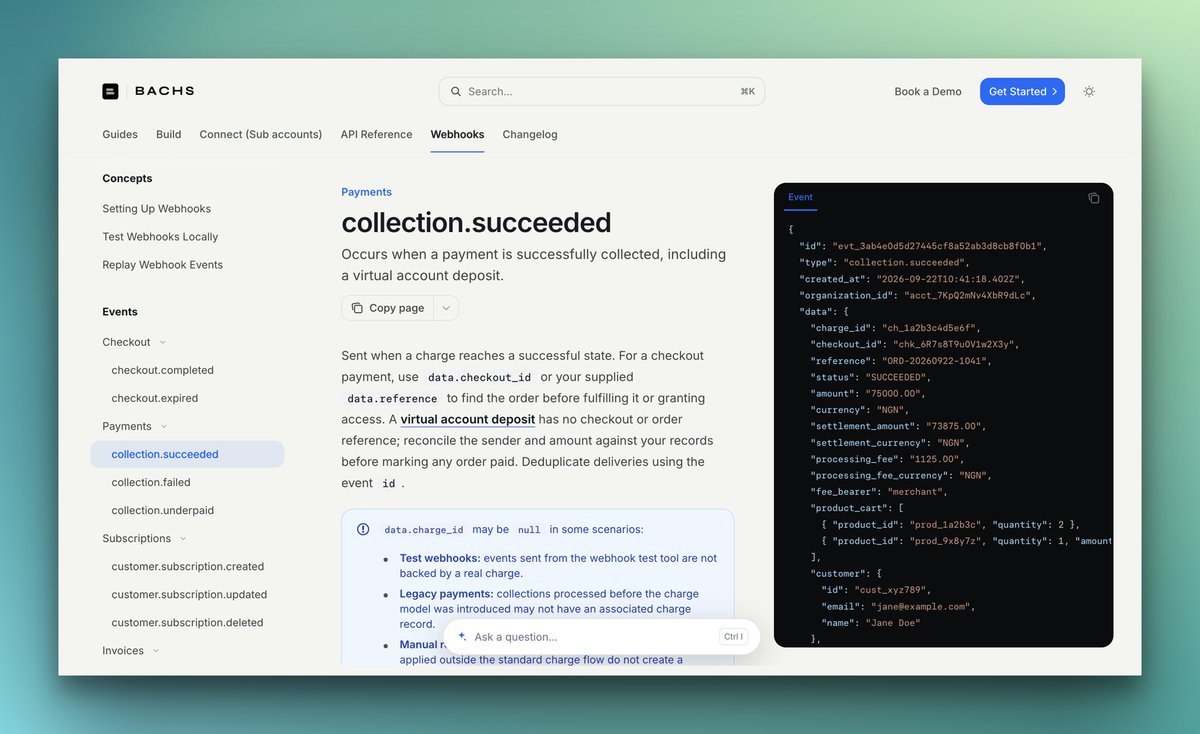Go to checkout.expired event

[x=155, y=398]
